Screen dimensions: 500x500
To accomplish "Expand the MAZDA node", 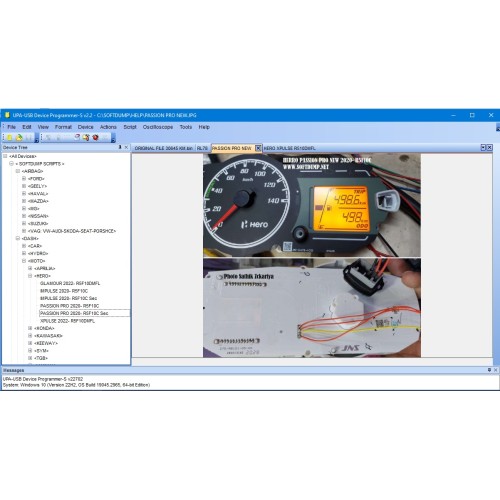I will coord(24,201).
